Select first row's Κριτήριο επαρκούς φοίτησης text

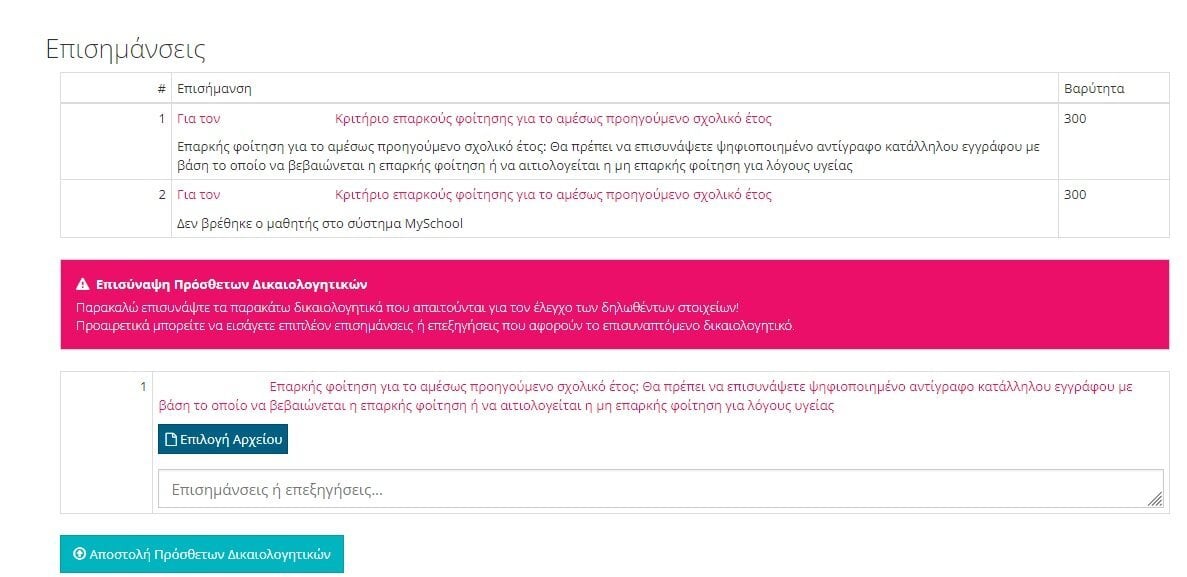point(553,119)
